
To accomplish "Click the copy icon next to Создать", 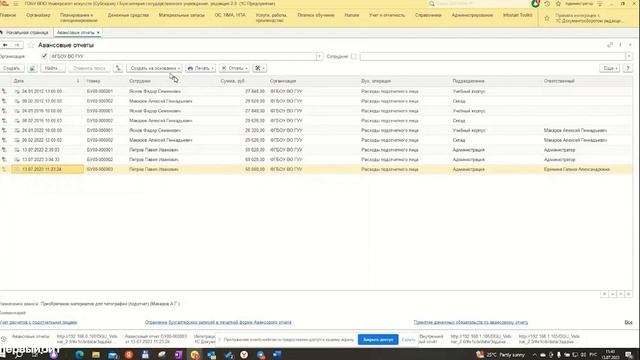I will [x=32, y=68].
